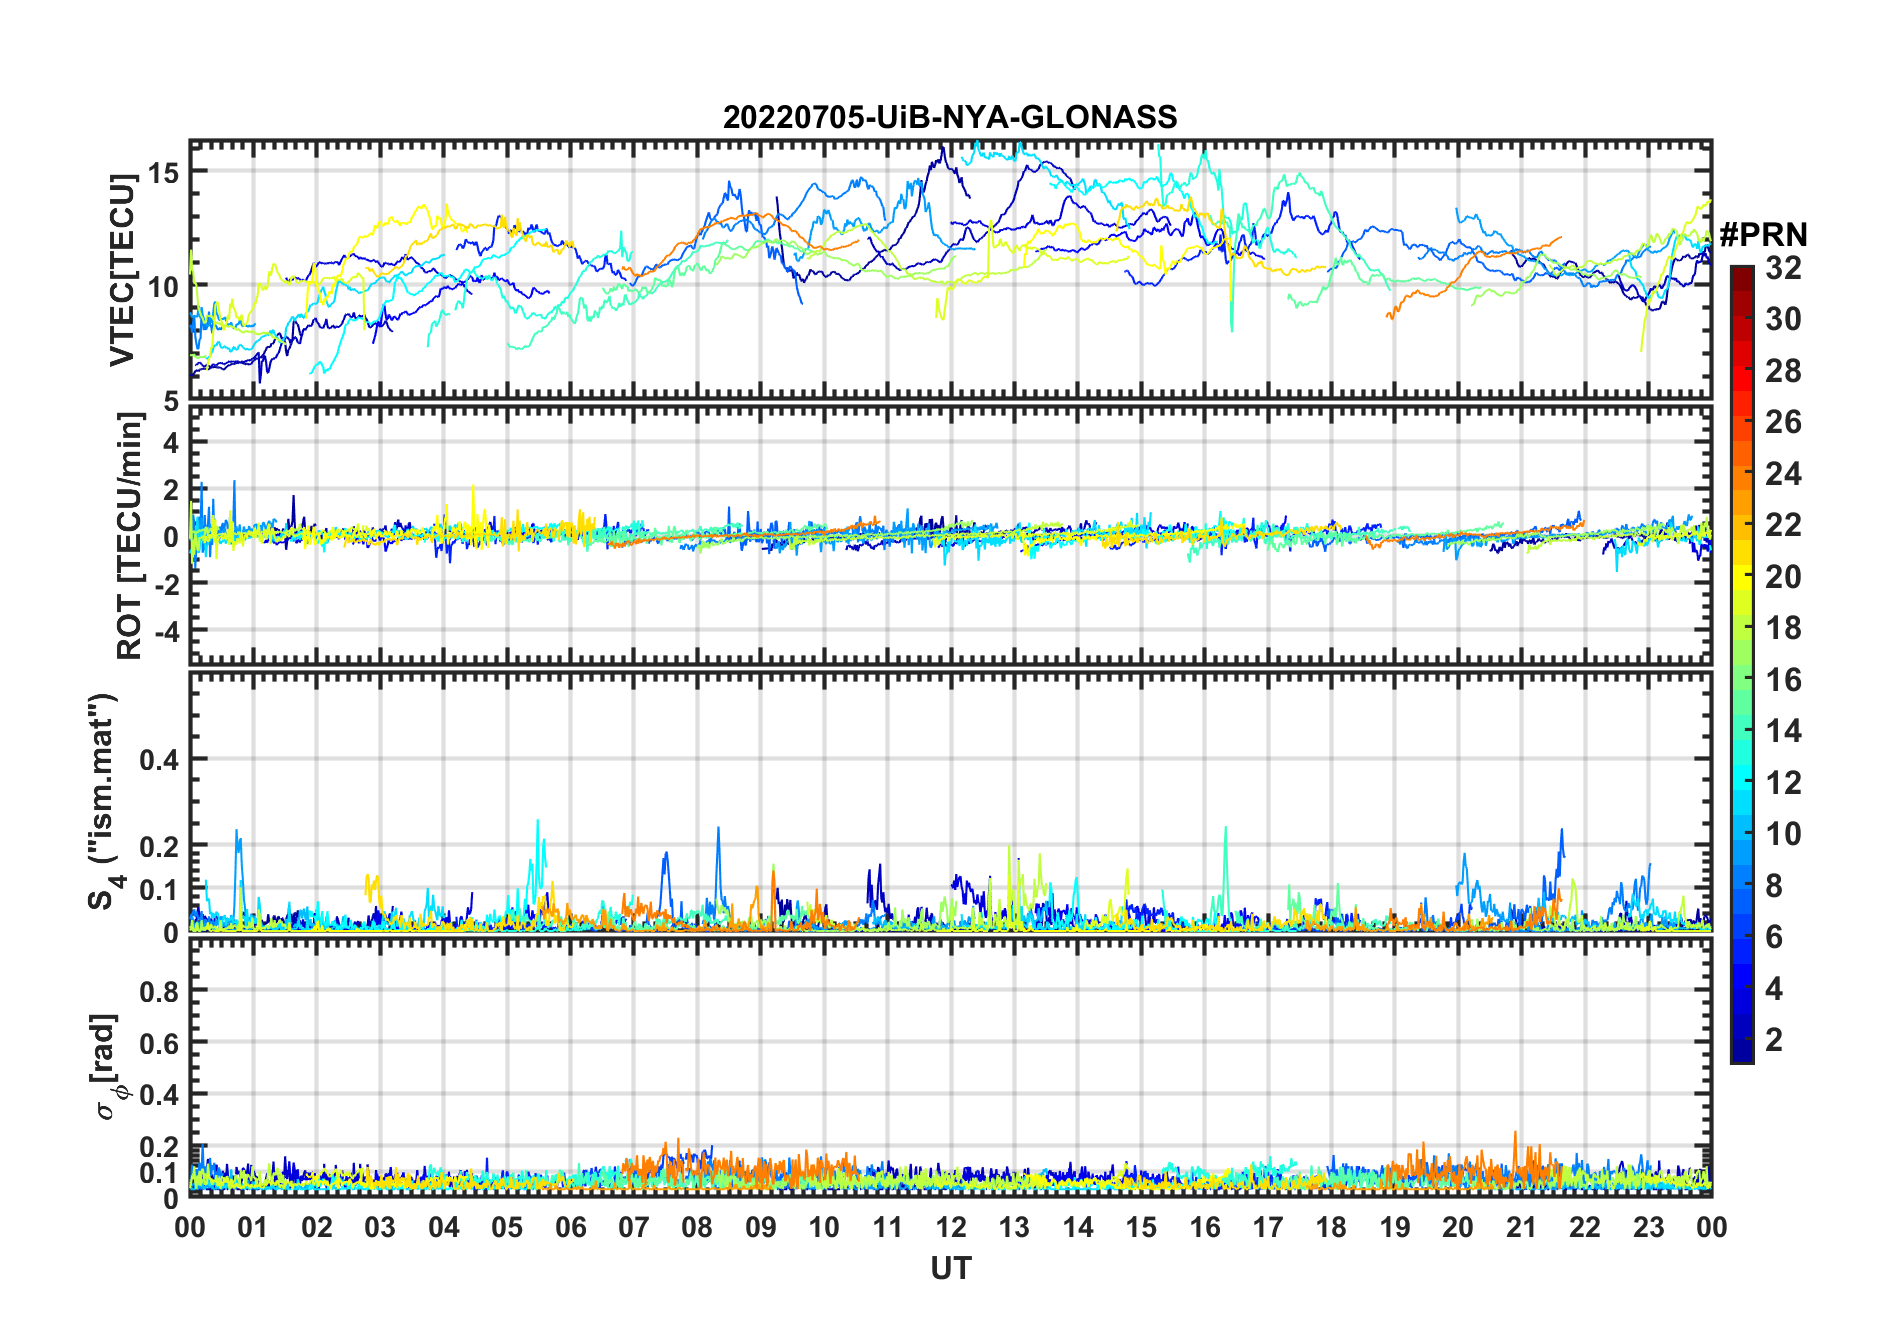Click the VTEC y-axis tick 15
This screenshot has width=1902, height=1330.
click(163, 172)
